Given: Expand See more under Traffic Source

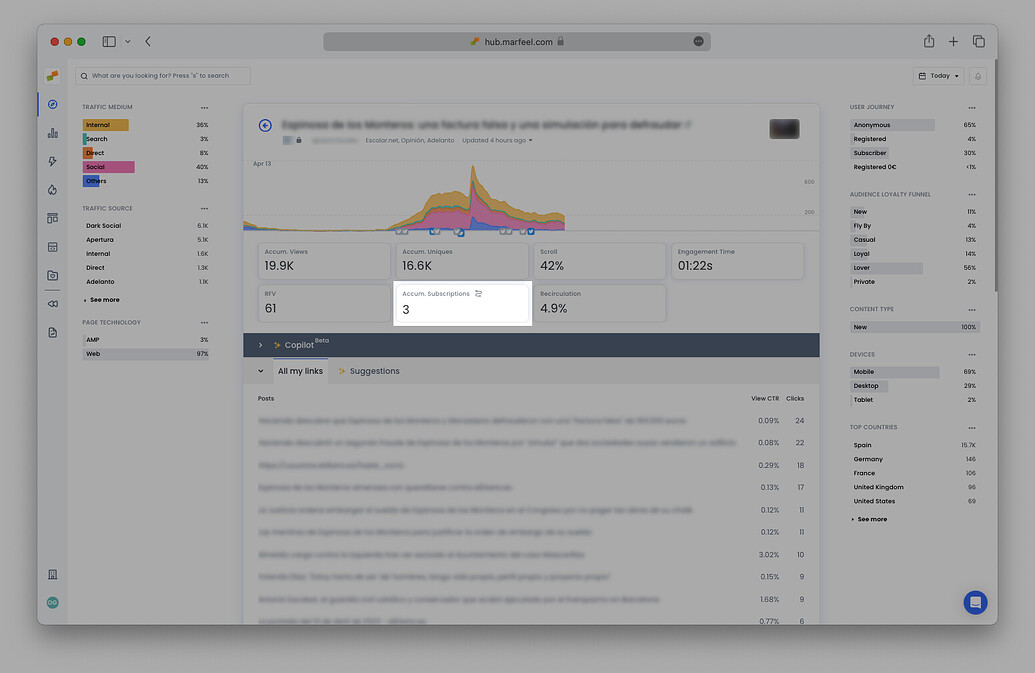Looking at the screenshot, I should tap(103, 299).
